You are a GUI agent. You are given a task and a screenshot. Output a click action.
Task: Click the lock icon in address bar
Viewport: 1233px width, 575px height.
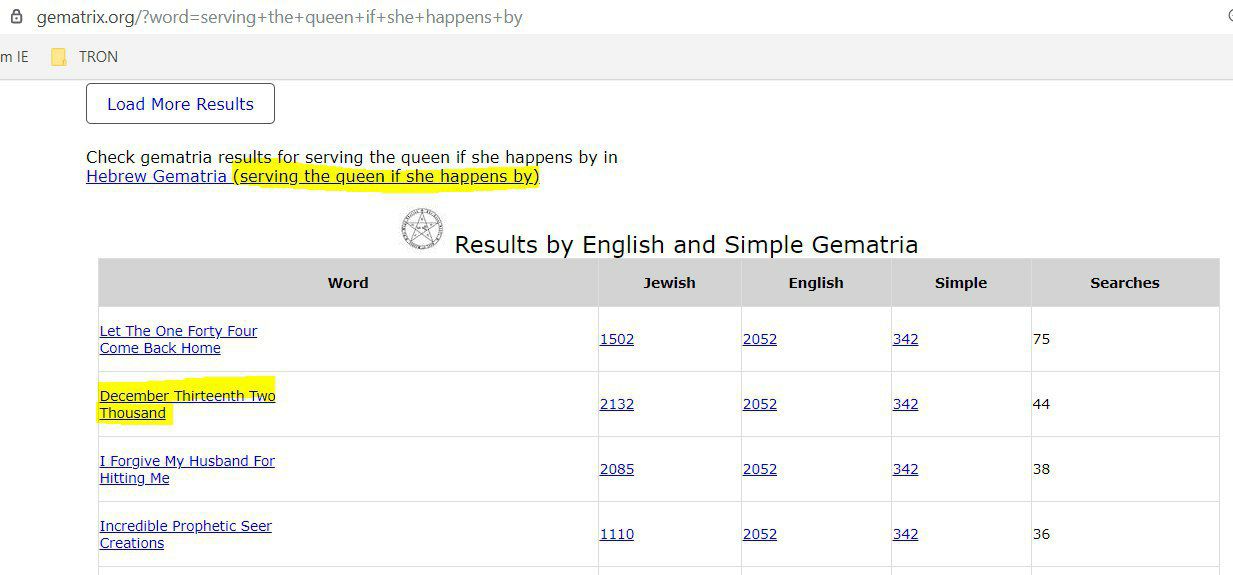click(x=16, y=17)
